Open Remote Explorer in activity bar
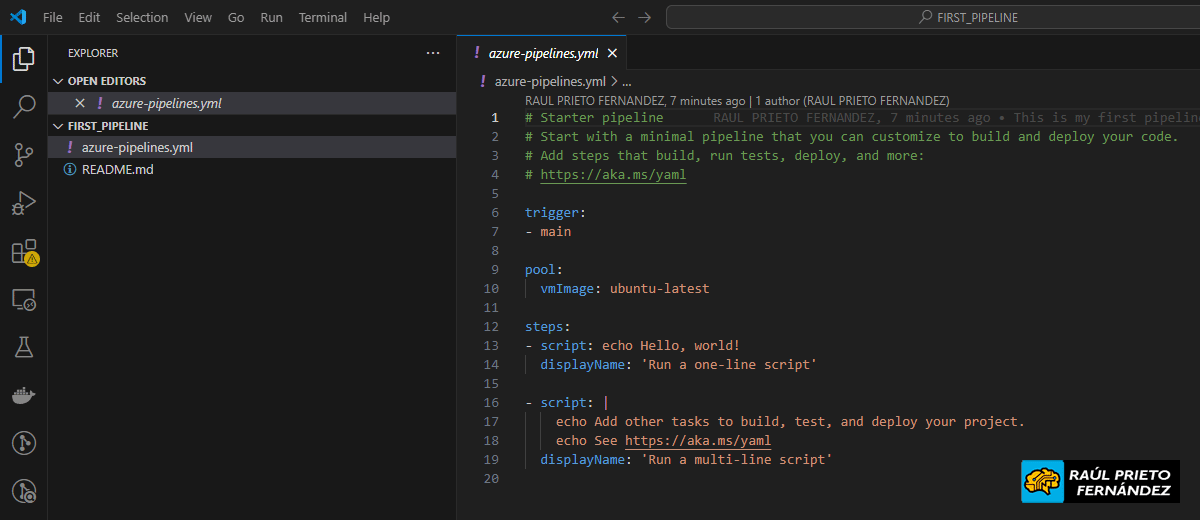Screen dimensions: 1200x520 [24, 300]
